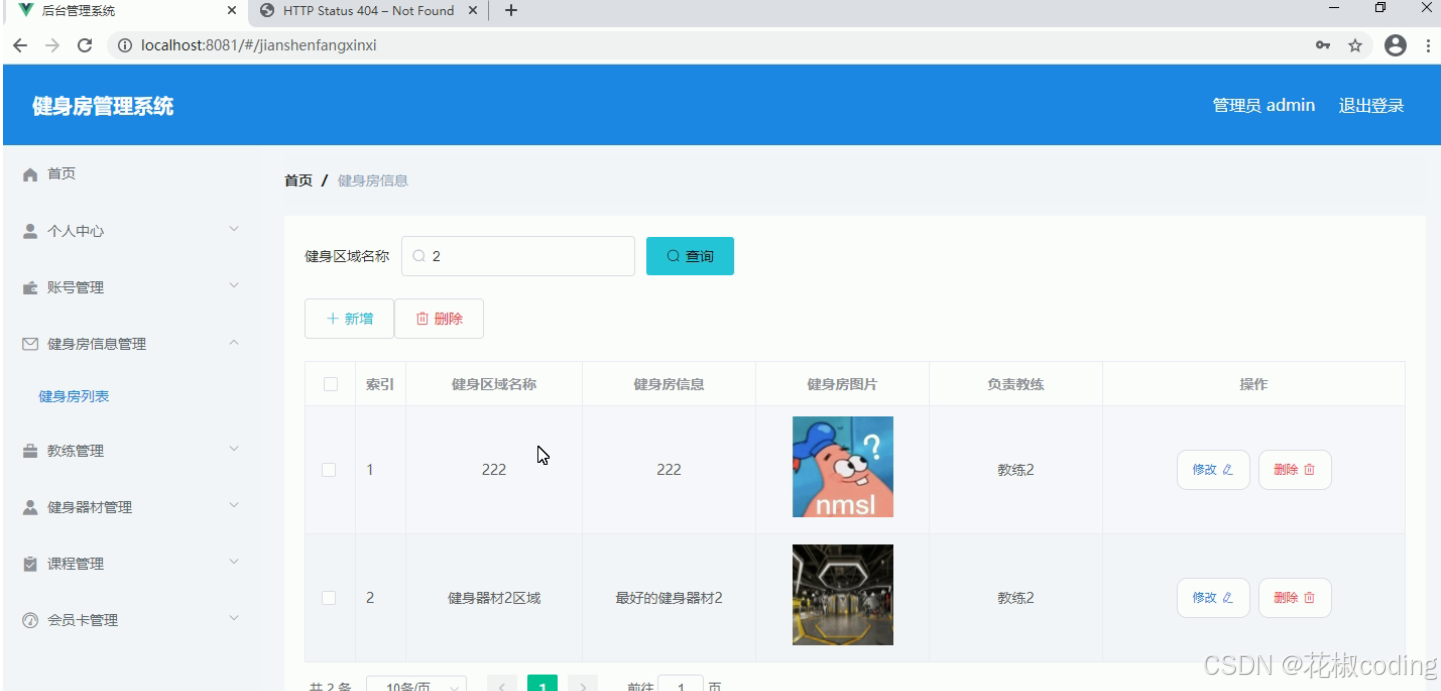Image resolution: width=1441 pixels, height=691 pixels.
Task: Open the 10条/页 page-size dropdown
Action: (x=417, y=684)
